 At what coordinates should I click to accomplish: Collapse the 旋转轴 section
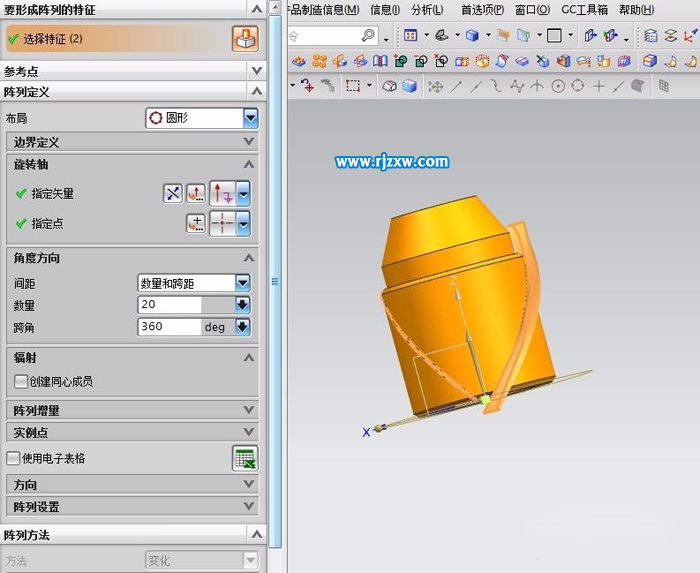[250, 164]
